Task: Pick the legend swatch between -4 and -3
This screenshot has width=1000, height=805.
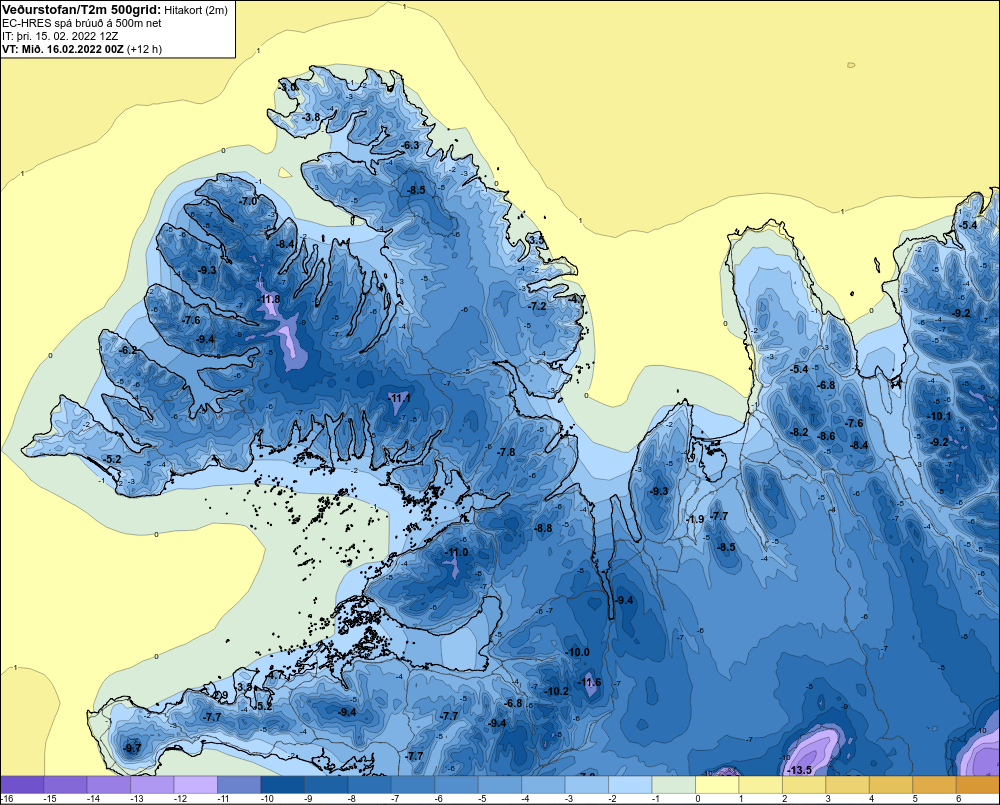Action: coord(543,785)
